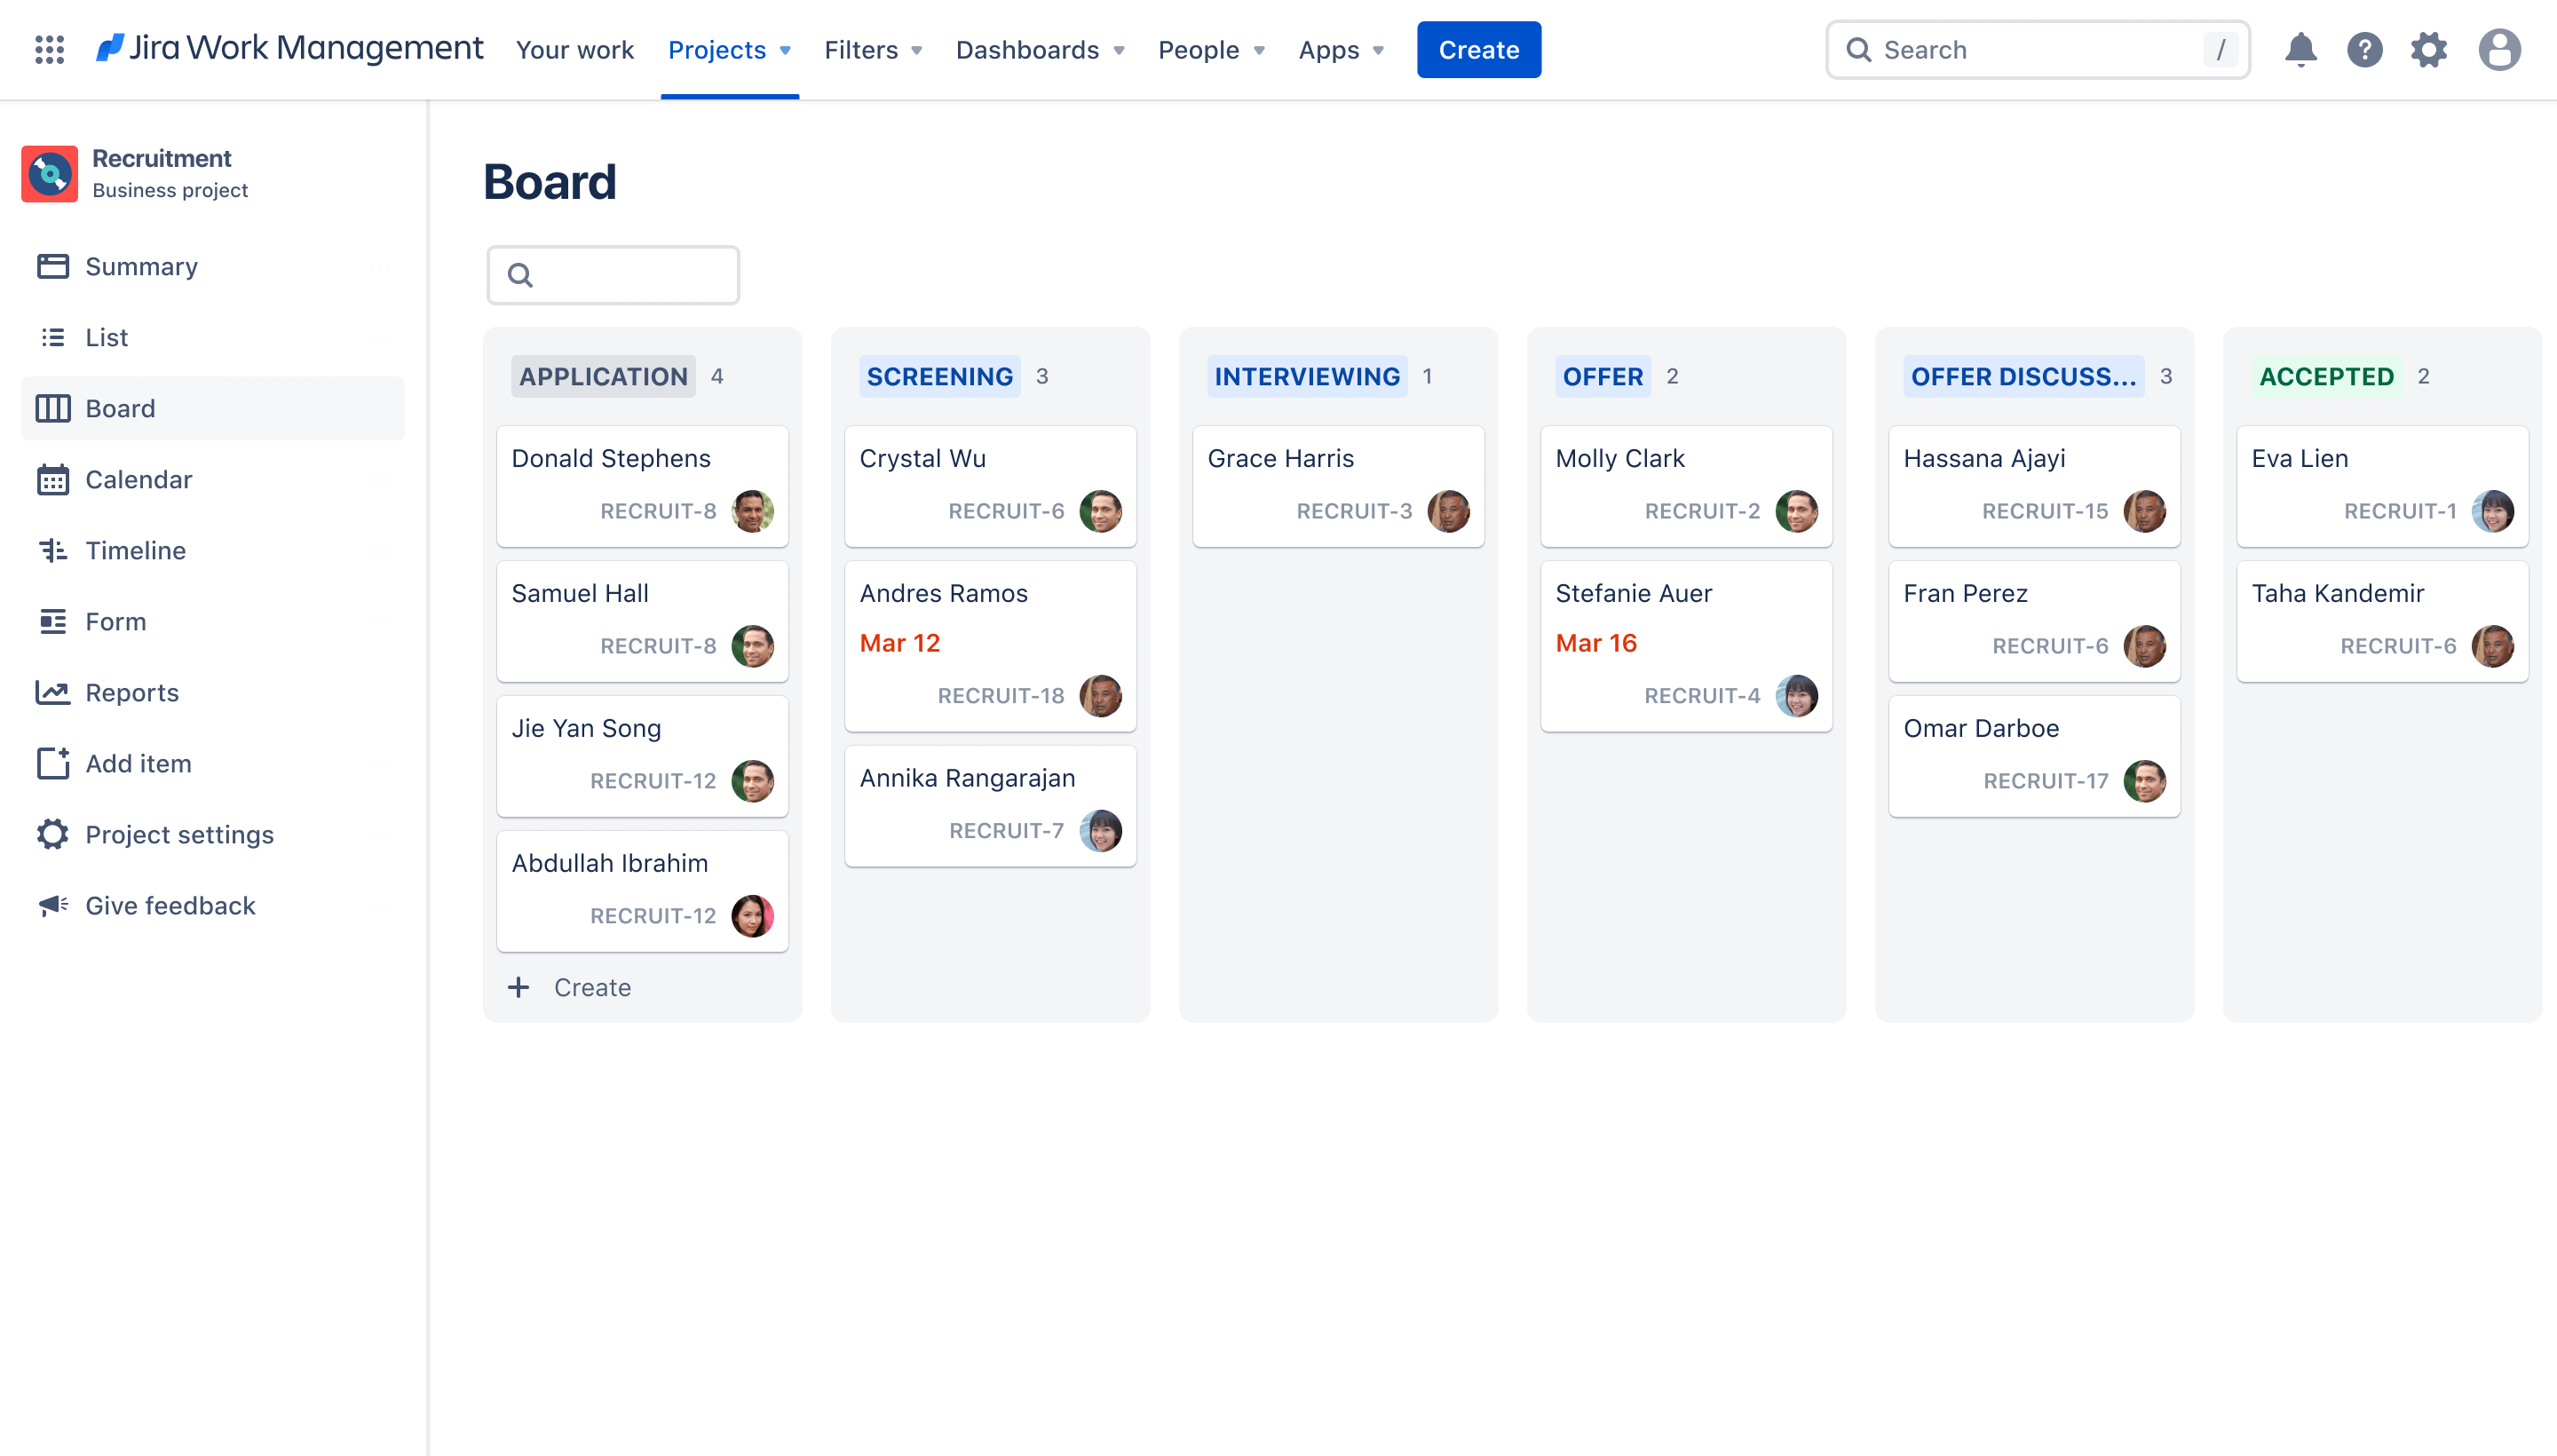This screenshot has width=2557, height=1456.
Task: Click the settings gear icon
Action: click(x=2429, y=49)
